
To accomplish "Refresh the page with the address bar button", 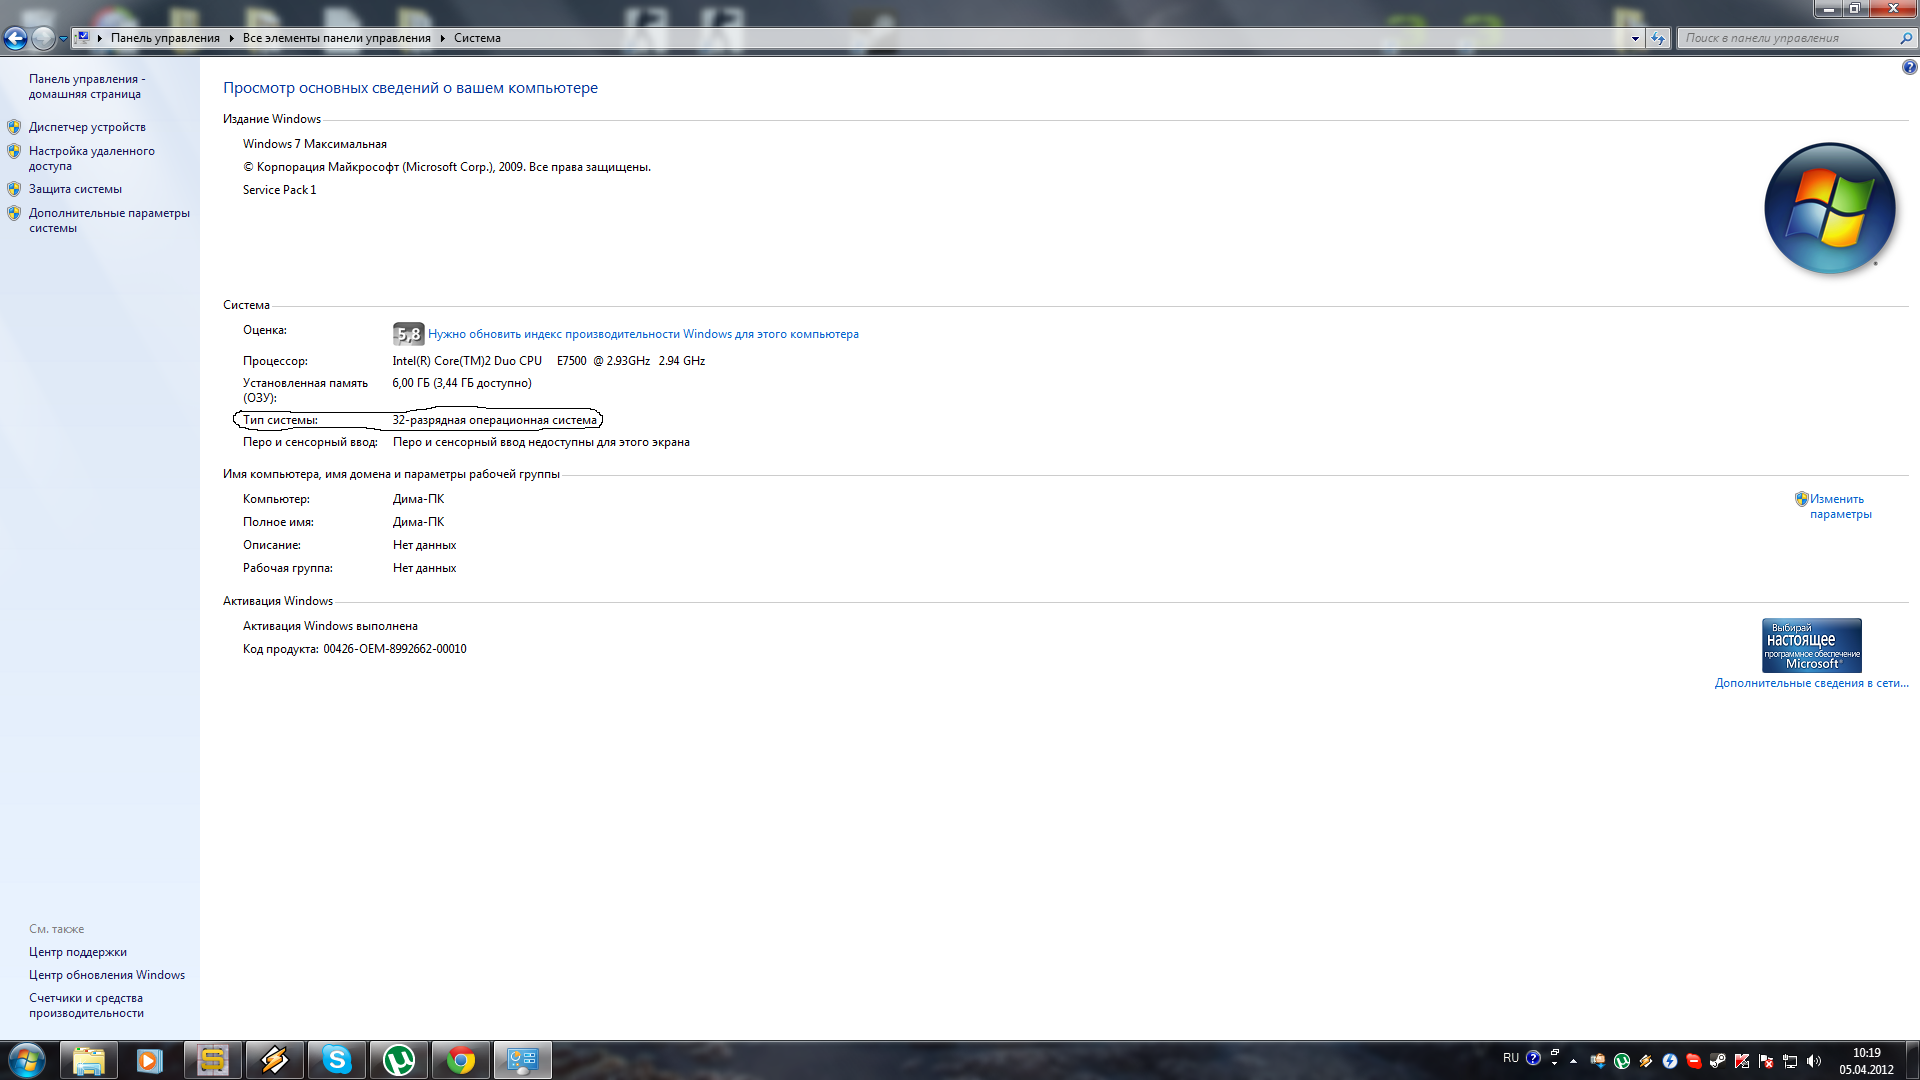I will [x=1658, y=38].
